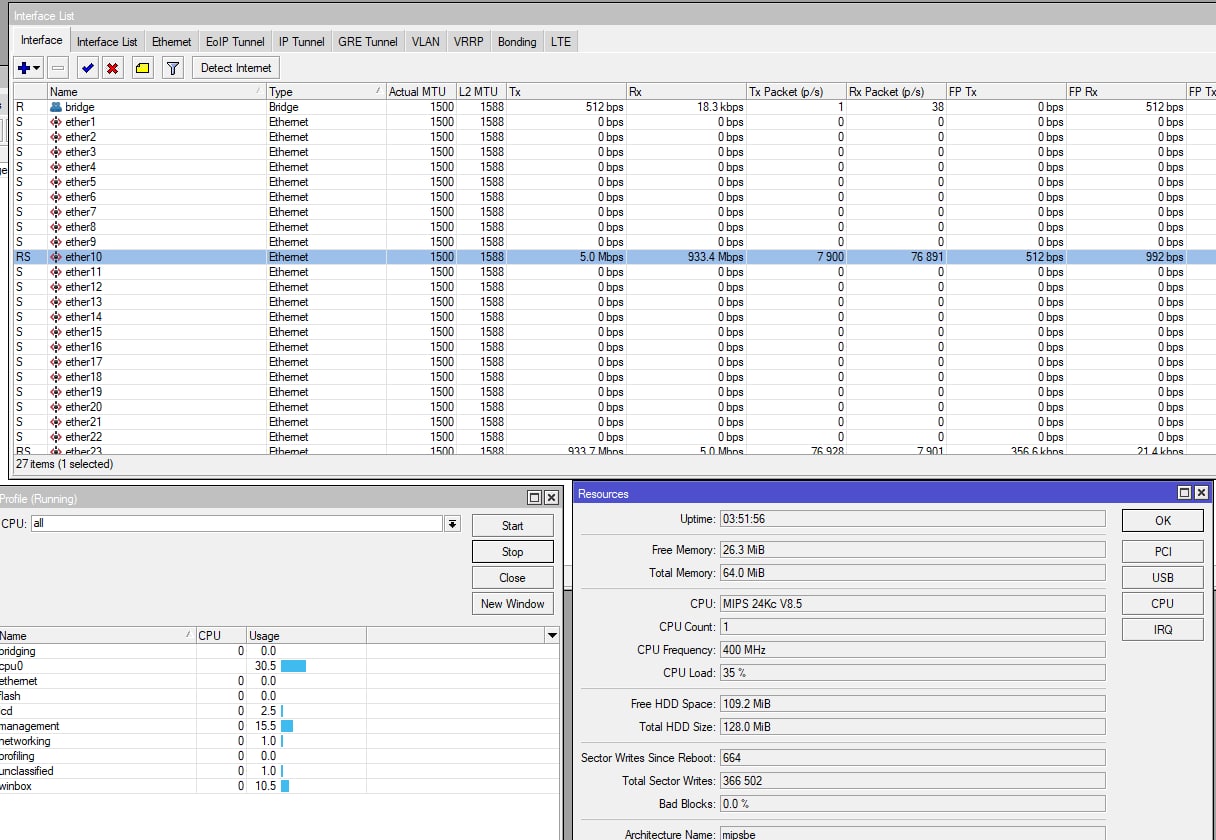Click the ether10 interface icon

point(56,257)
